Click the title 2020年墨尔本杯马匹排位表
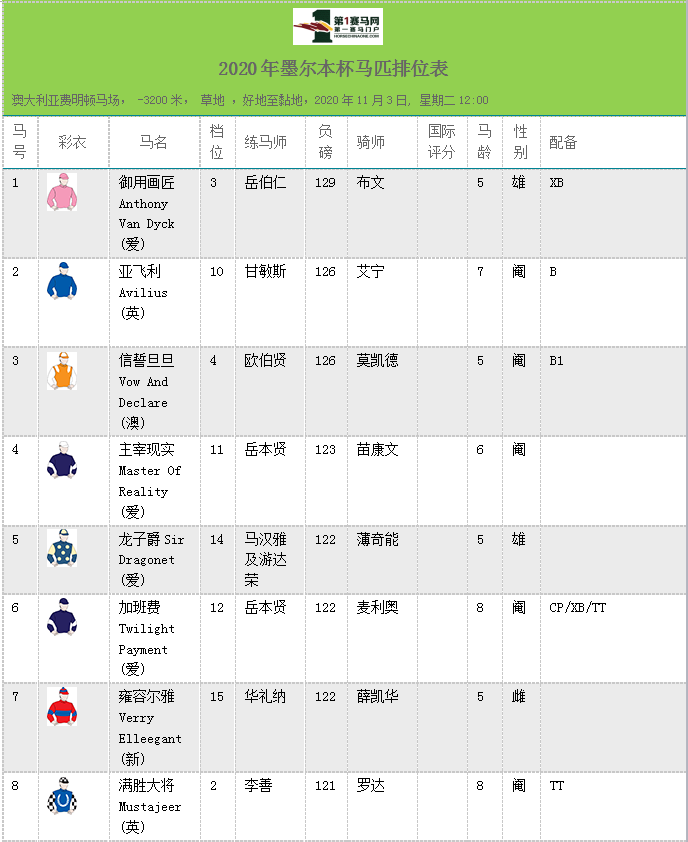688x842 pixels. coord(333,69)
